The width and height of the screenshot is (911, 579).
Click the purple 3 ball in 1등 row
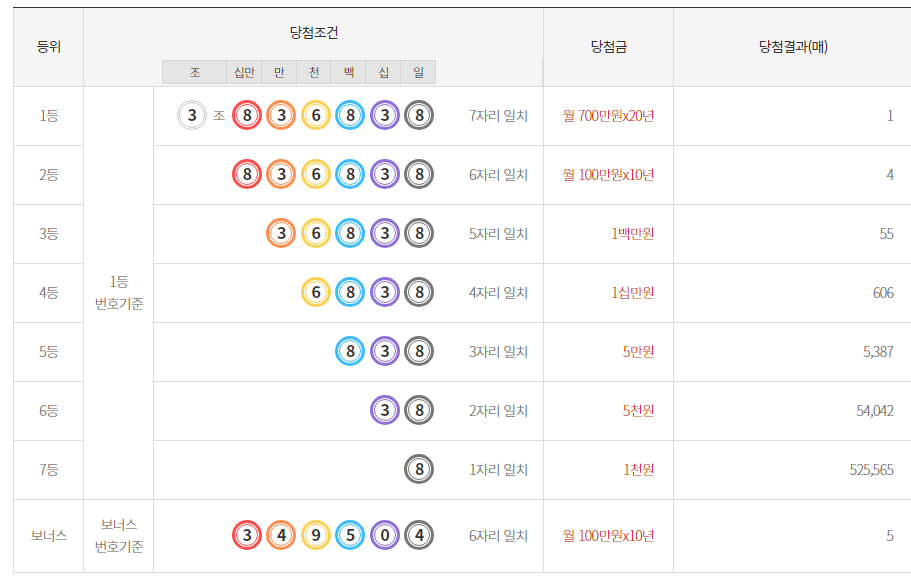pos(385,115)
